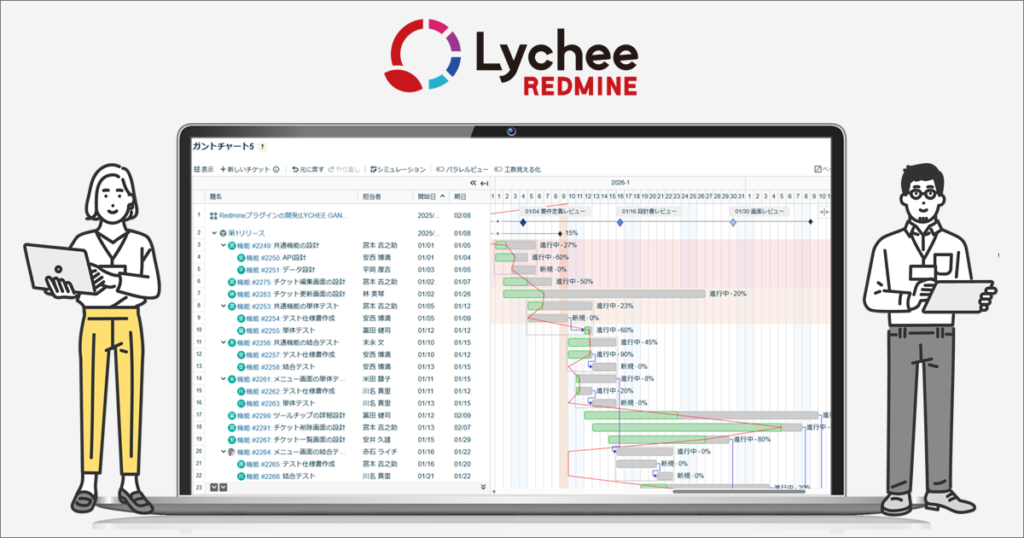Click due date 02/09 in row 17

click(x=462, y=415)
